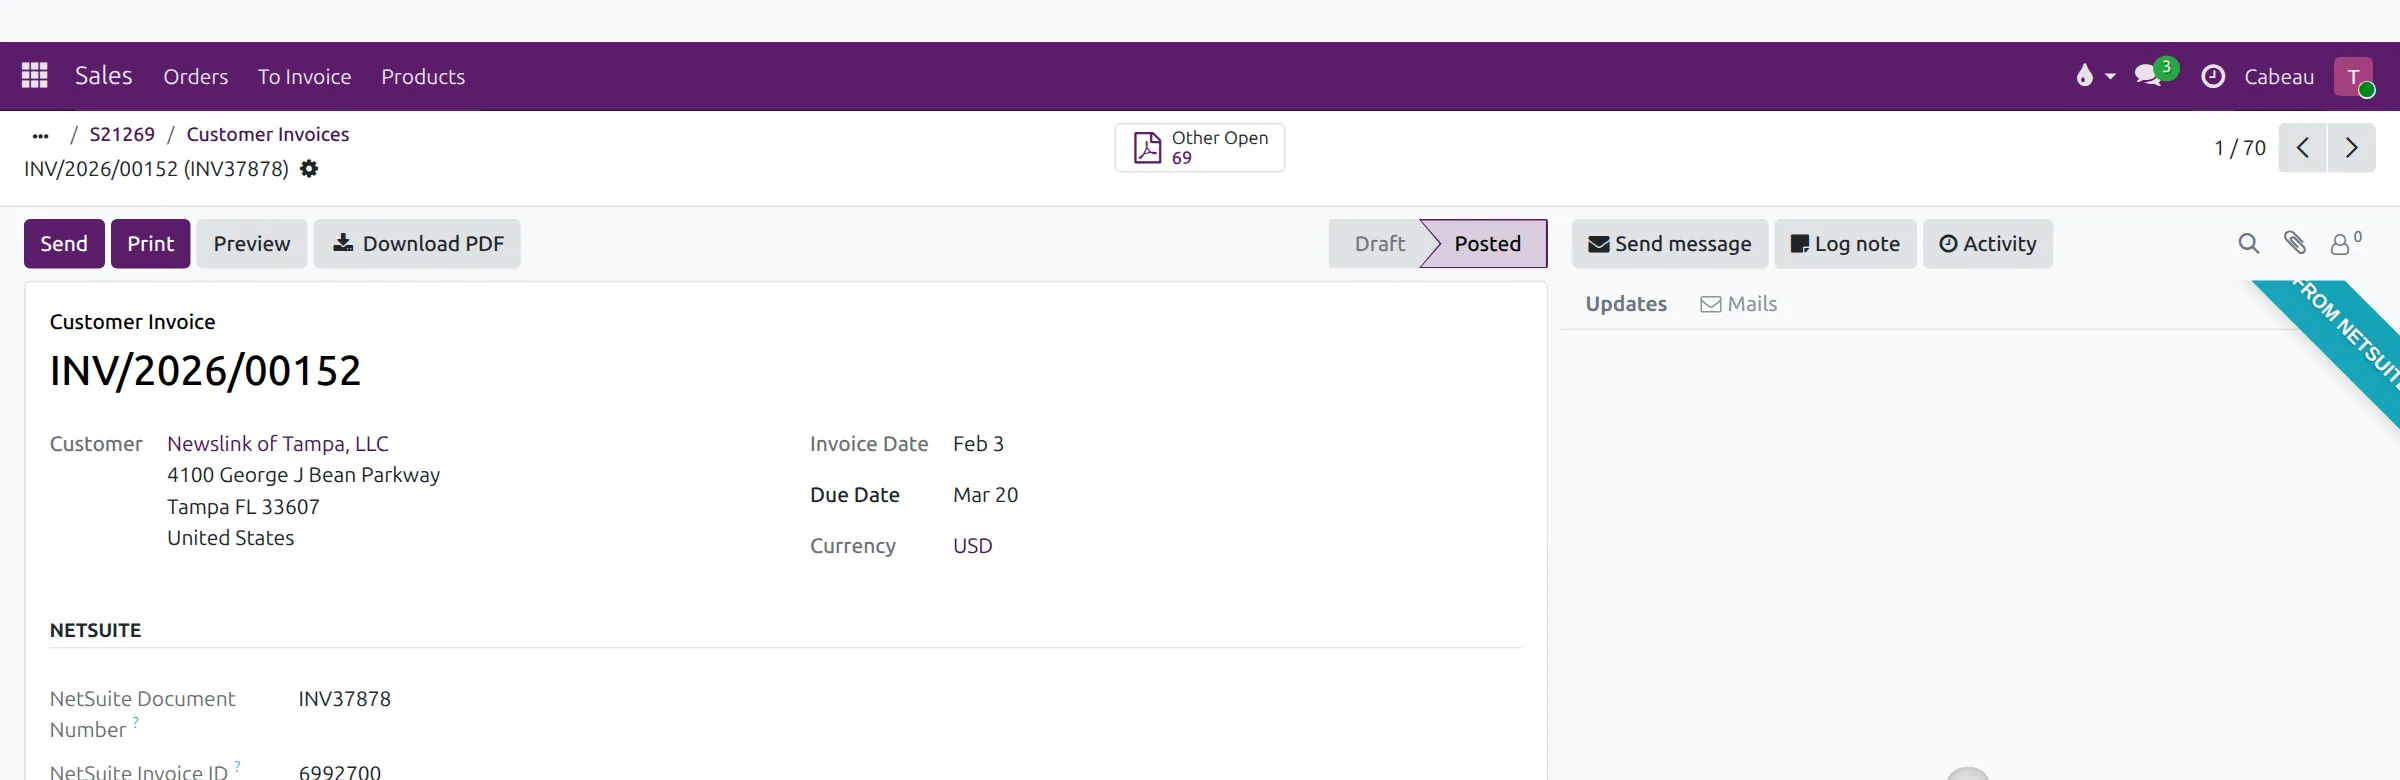Open the To Invoice menu
Viewport: 2400px width, 780px height.
pyautogui.click(x=305, y=76)
